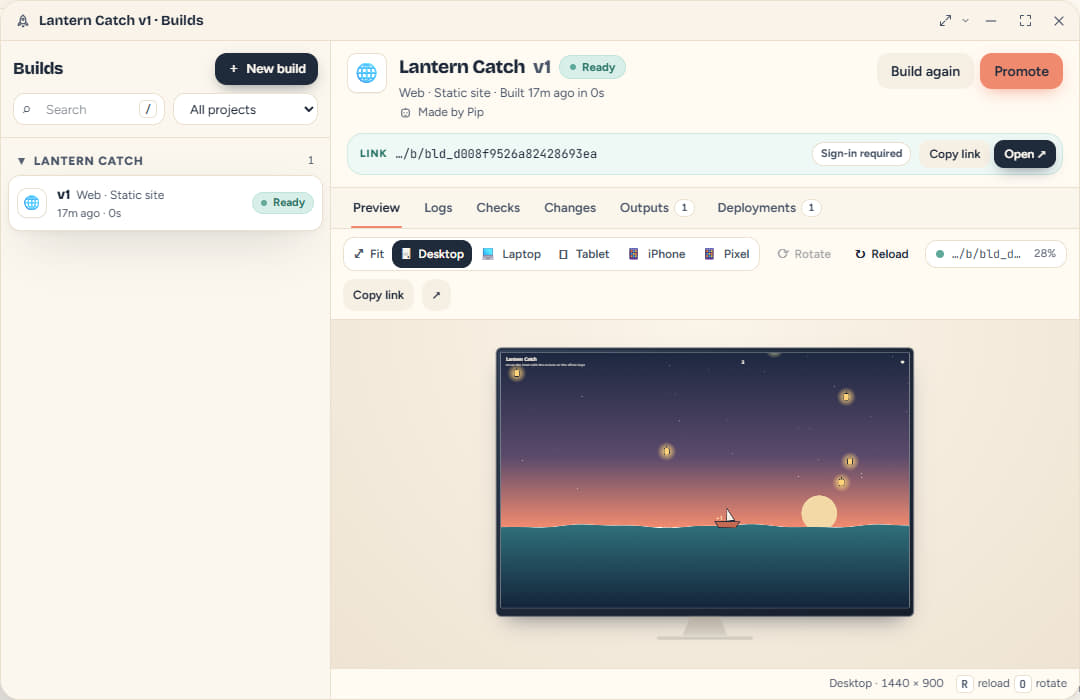Click the Made by Pip robot icon

pos(406,113)
